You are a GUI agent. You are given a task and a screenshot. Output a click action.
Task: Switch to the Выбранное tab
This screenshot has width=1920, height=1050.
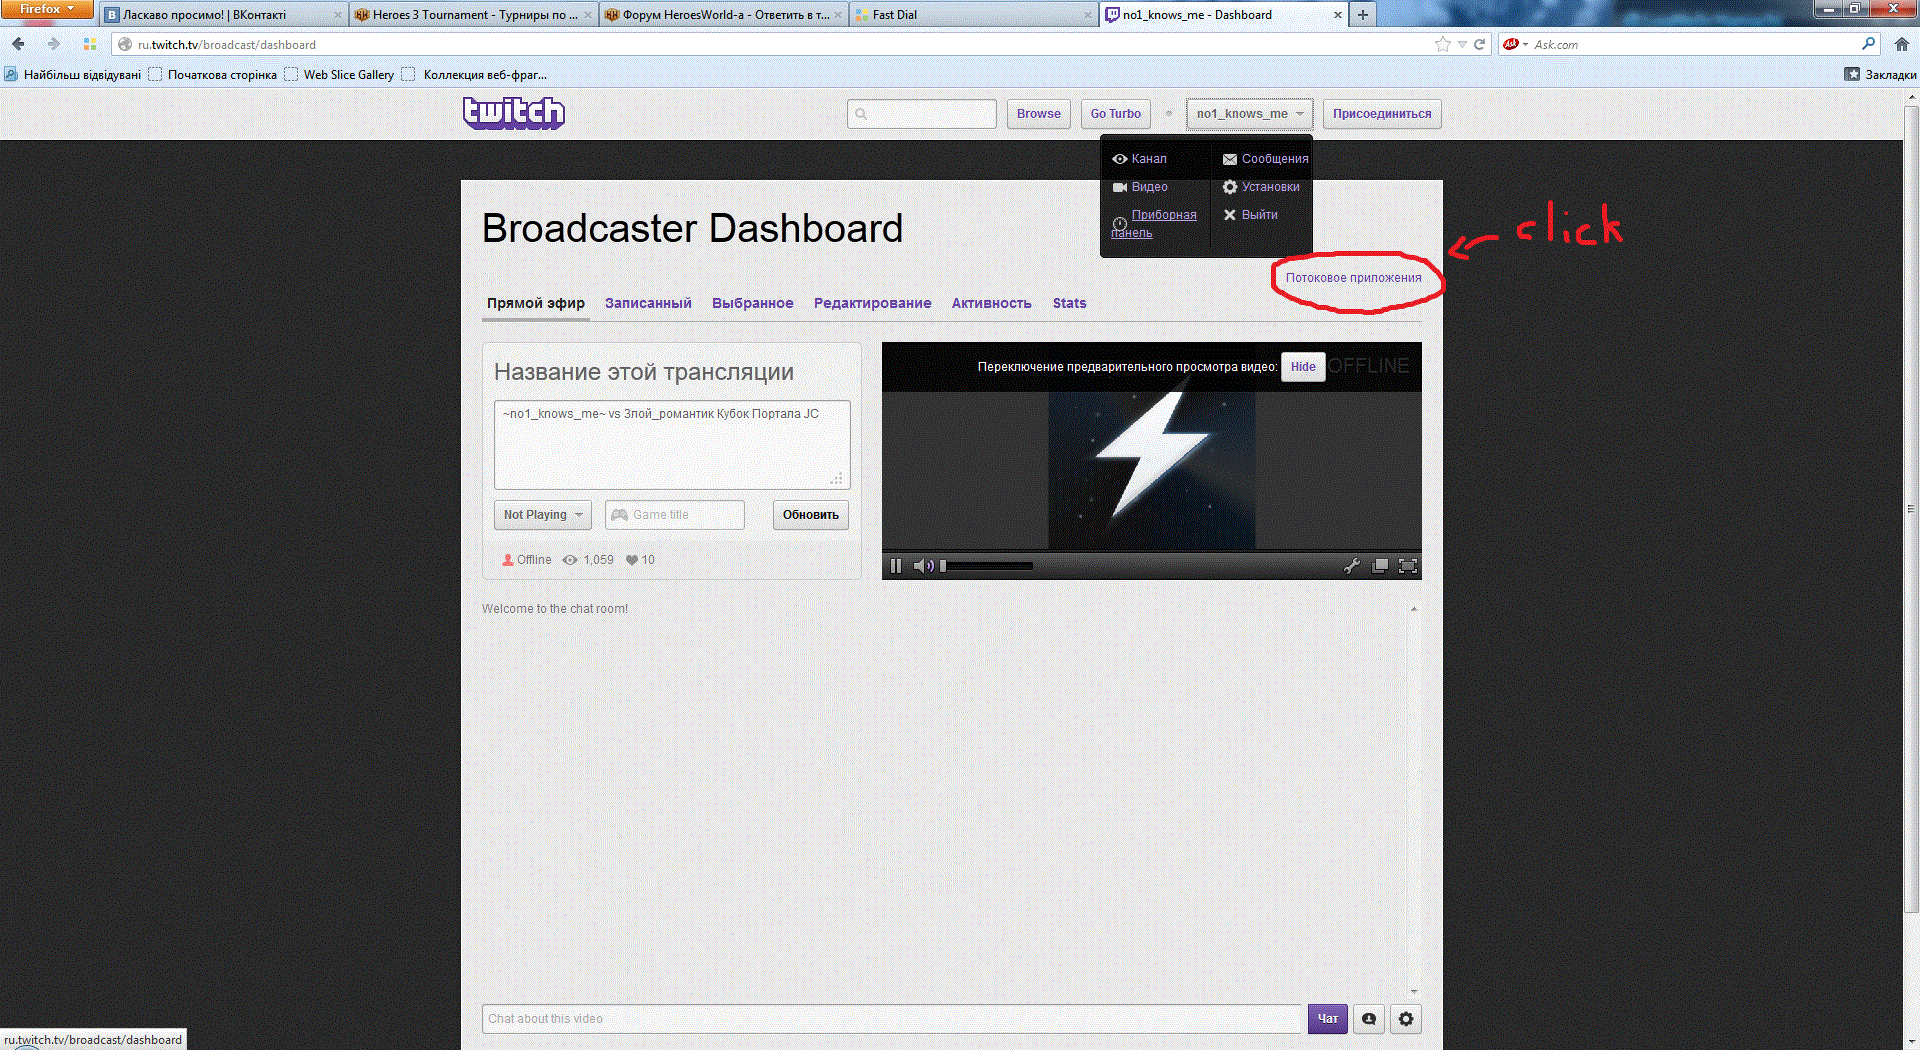coord(753,303)
